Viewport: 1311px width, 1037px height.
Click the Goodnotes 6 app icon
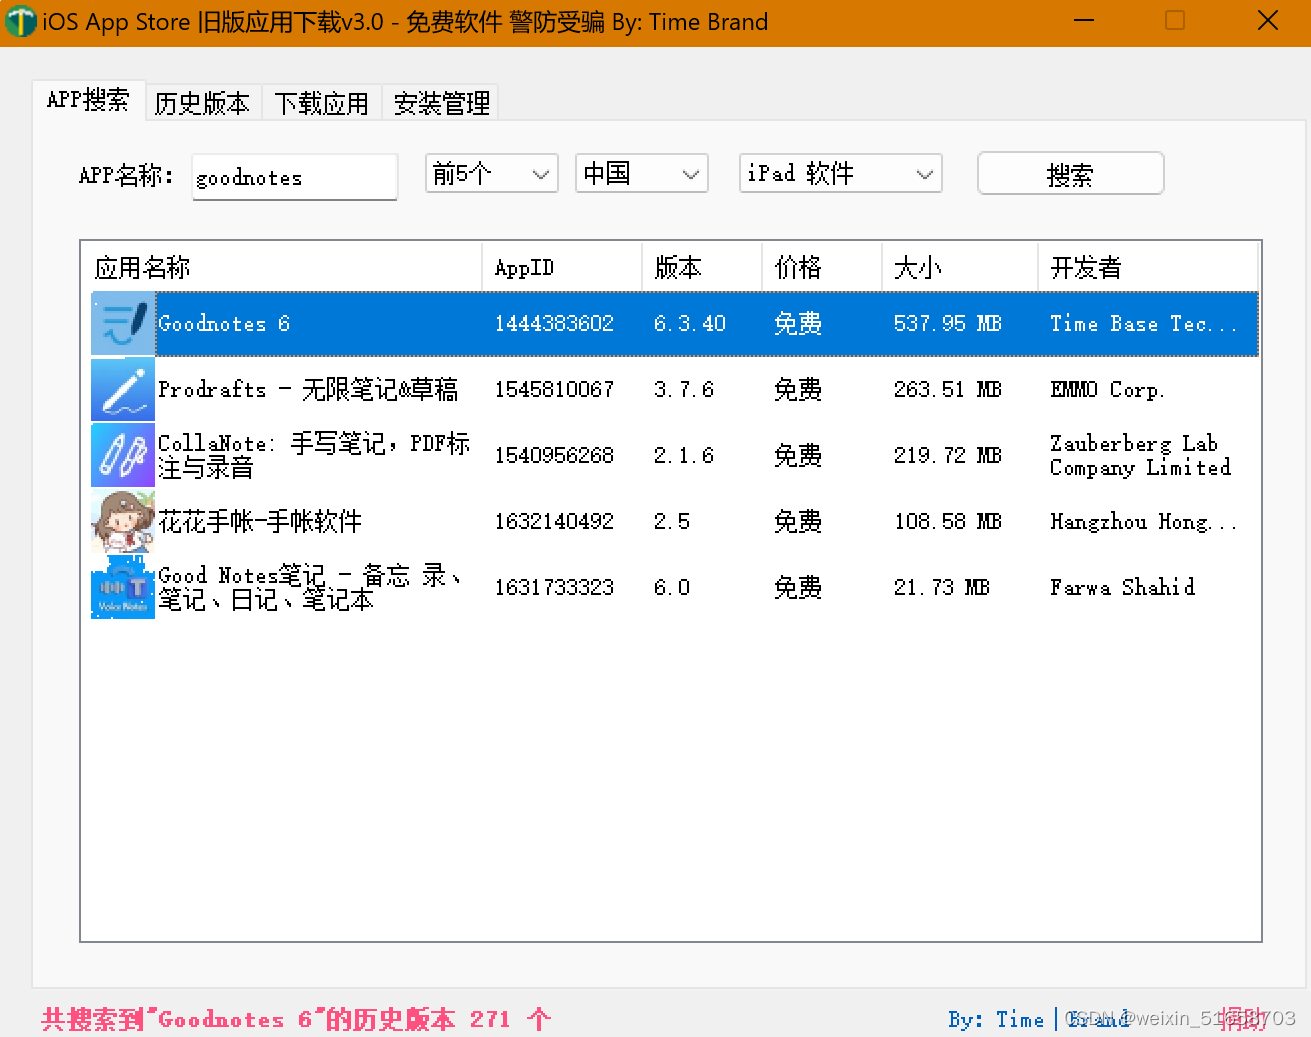point(123,323)
